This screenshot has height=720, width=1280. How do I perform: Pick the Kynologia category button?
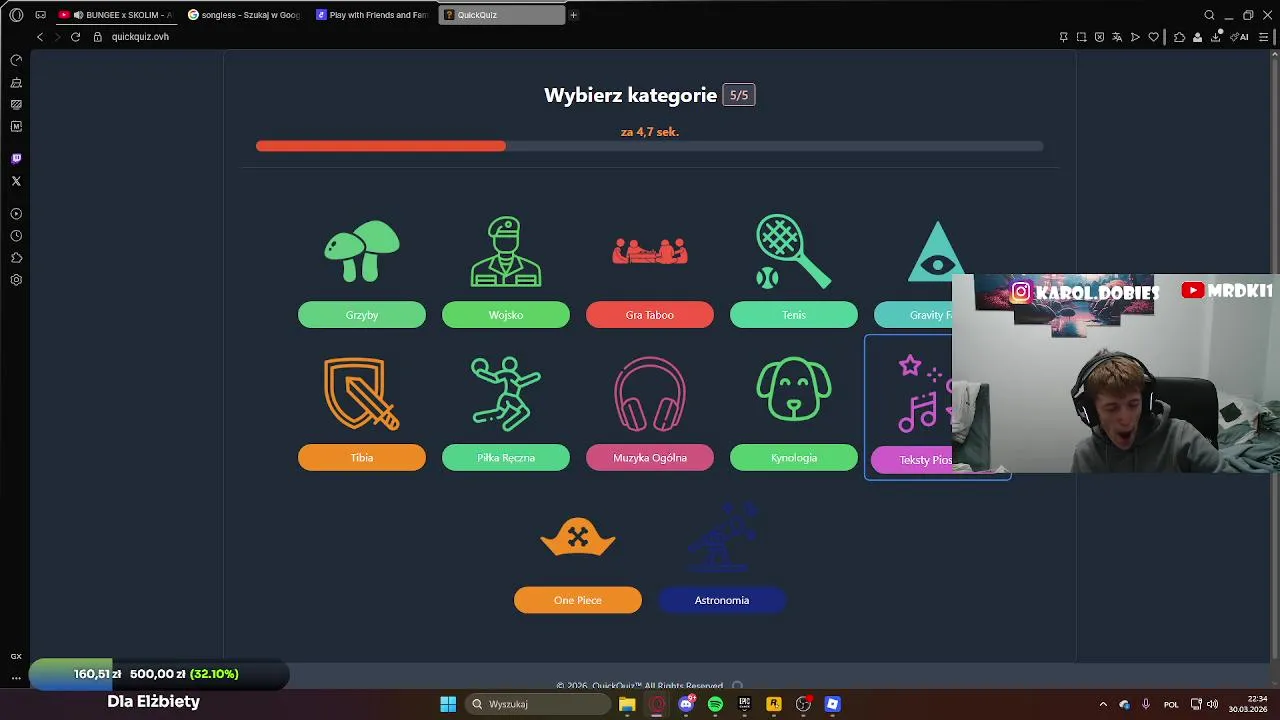794,458
